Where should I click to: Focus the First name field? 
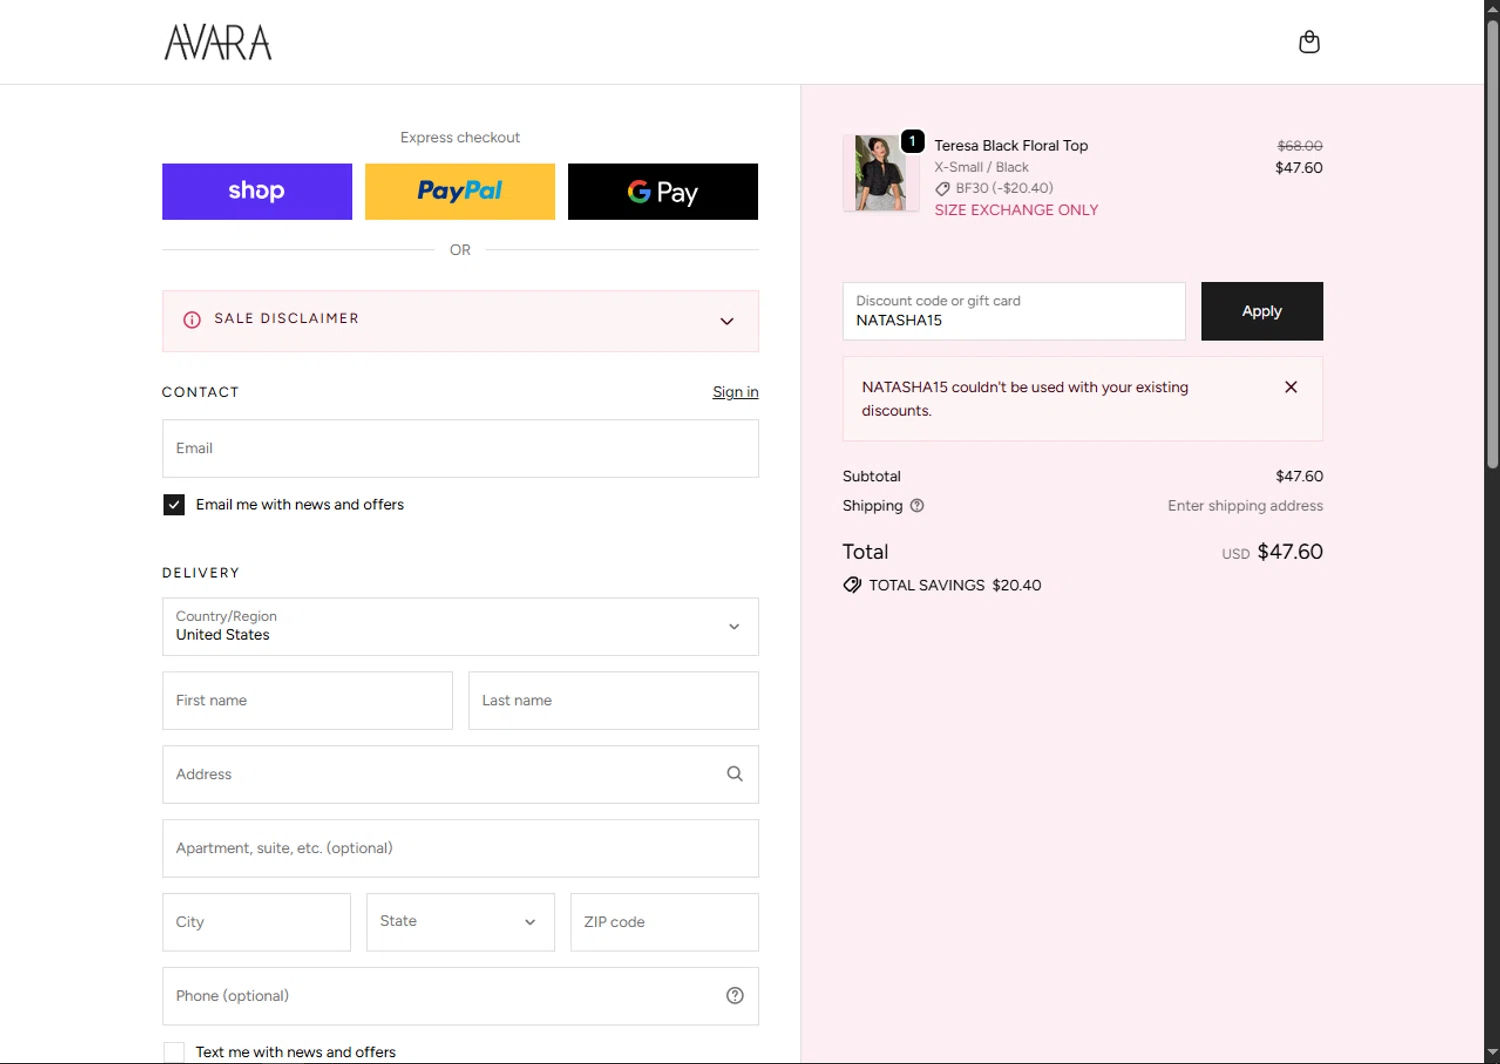307,700
